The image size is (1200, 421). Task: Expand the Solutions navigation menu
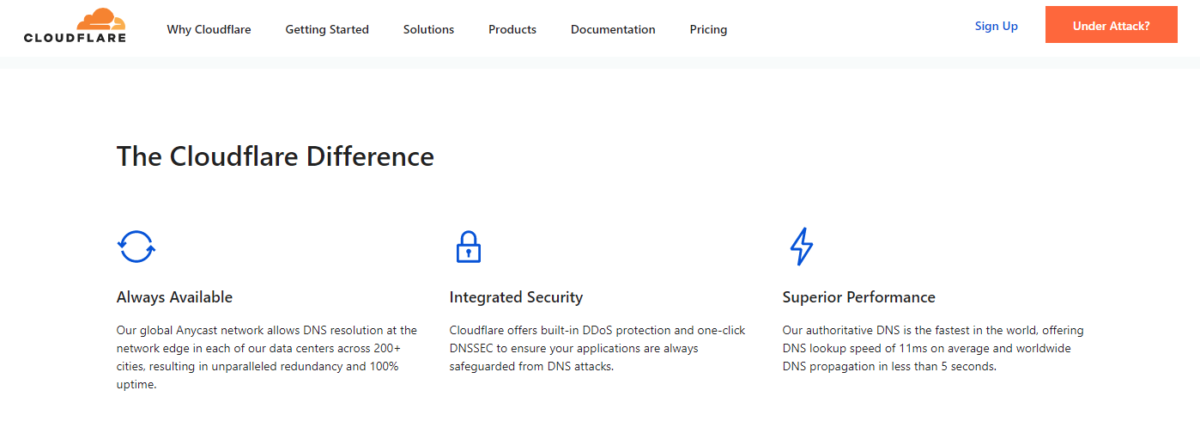click(x=428, y=30)
